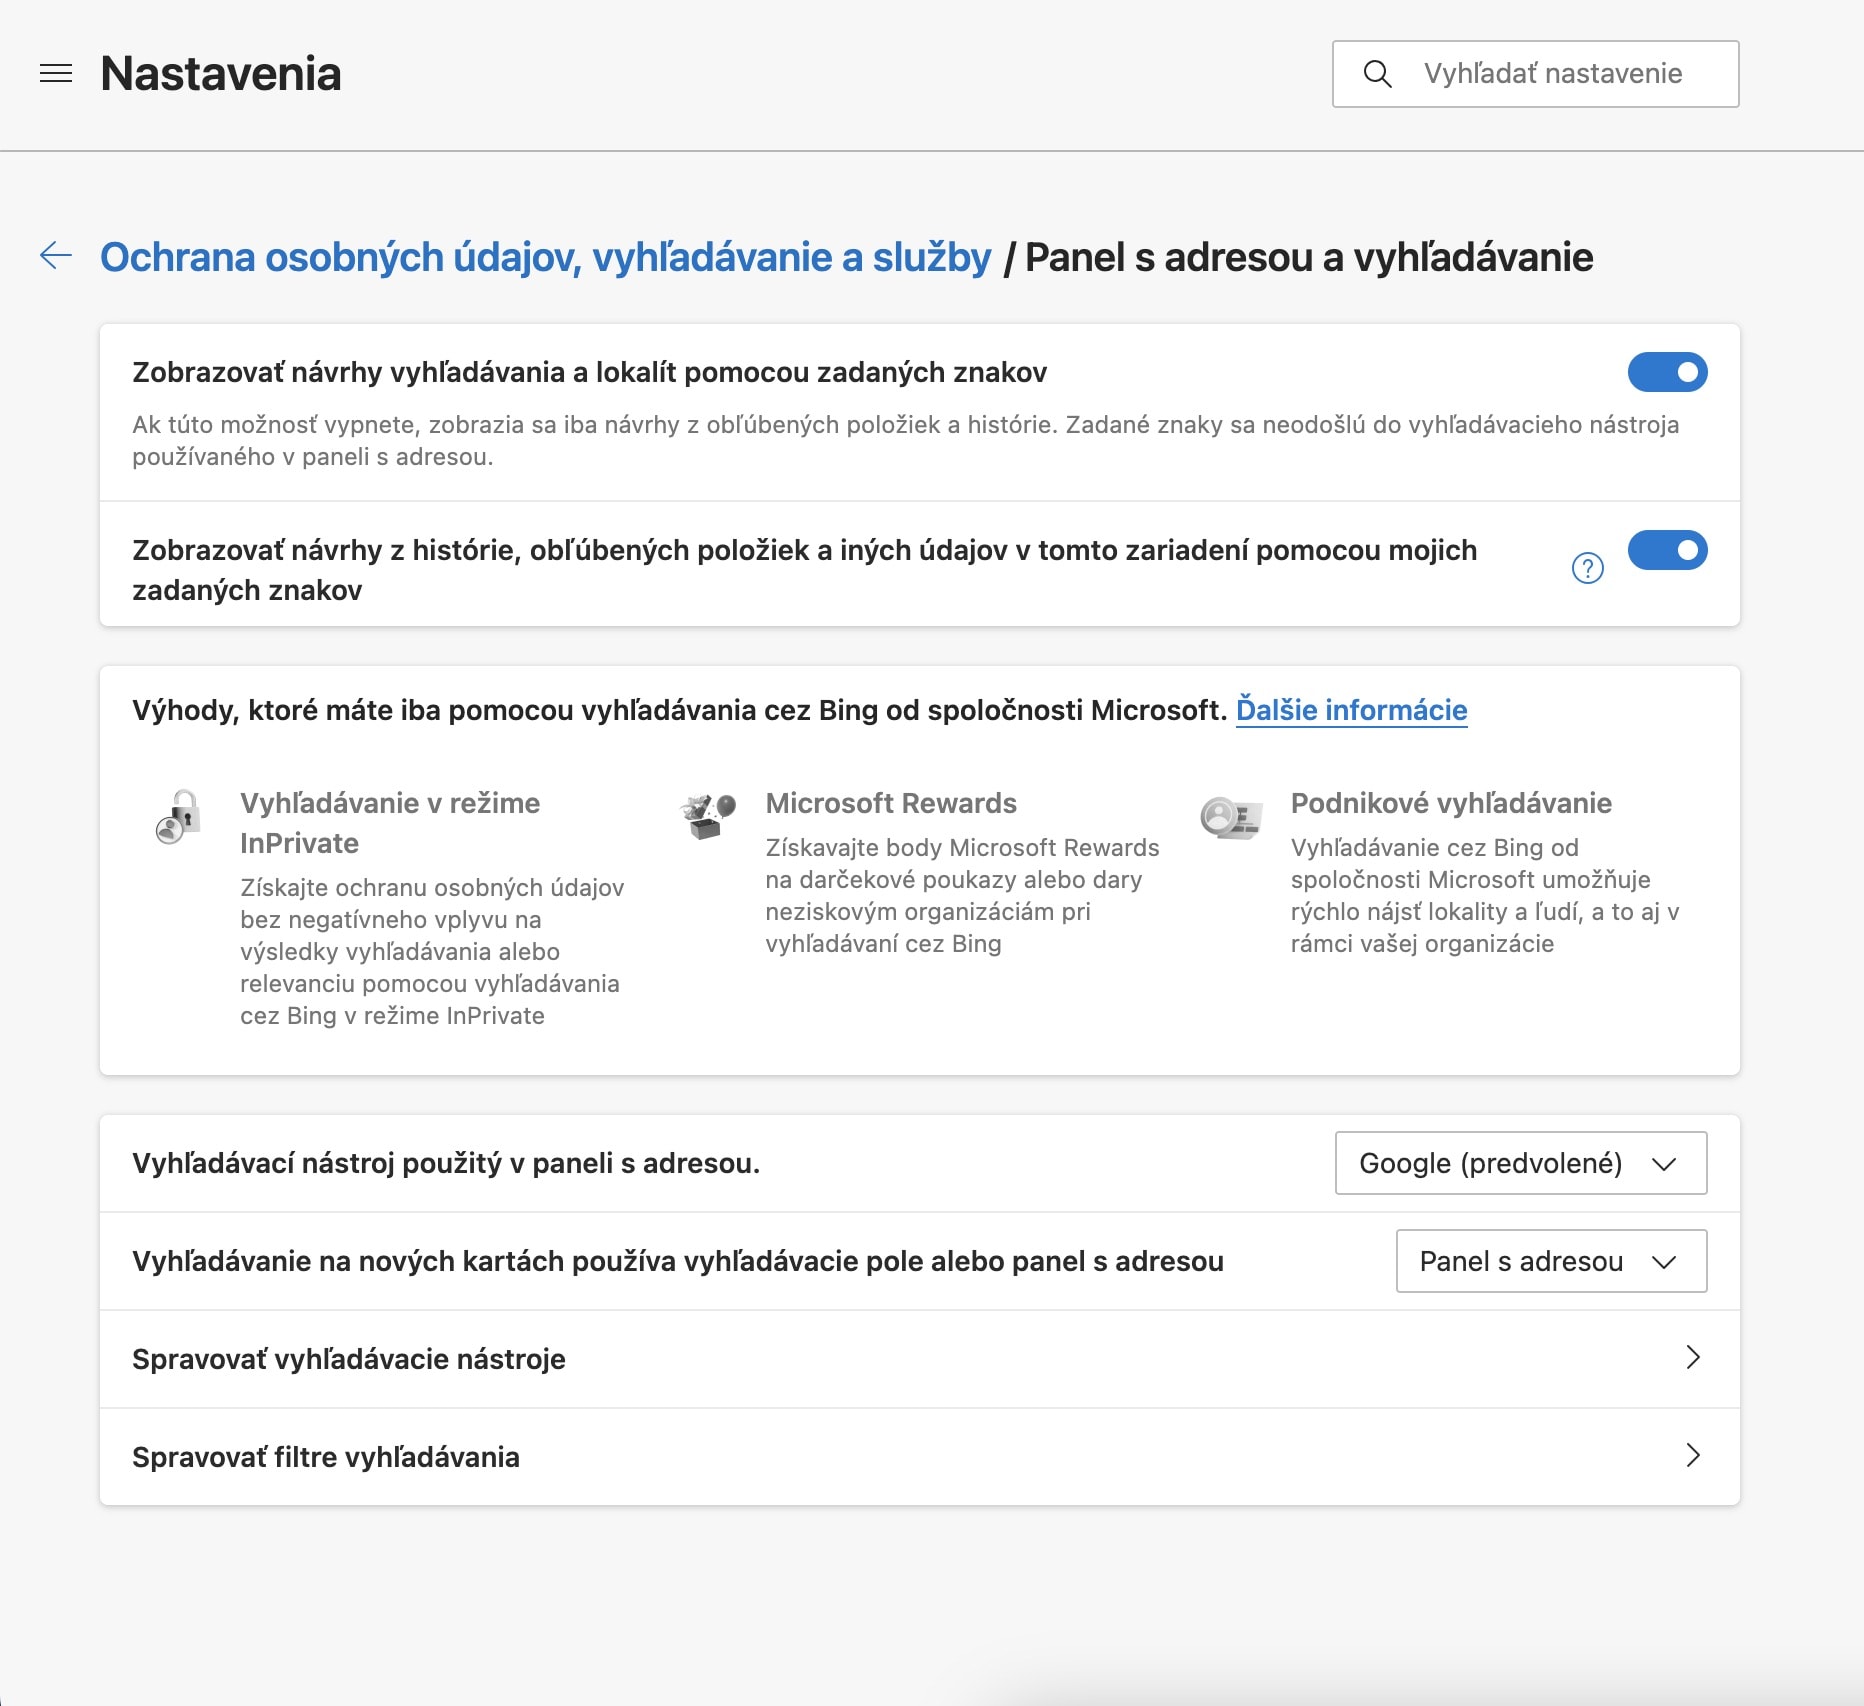Viewport: 1864px width, 1706px height.
Task: Open the Google (predvolené) search engine dropdown
Action: (1521, 1163)
